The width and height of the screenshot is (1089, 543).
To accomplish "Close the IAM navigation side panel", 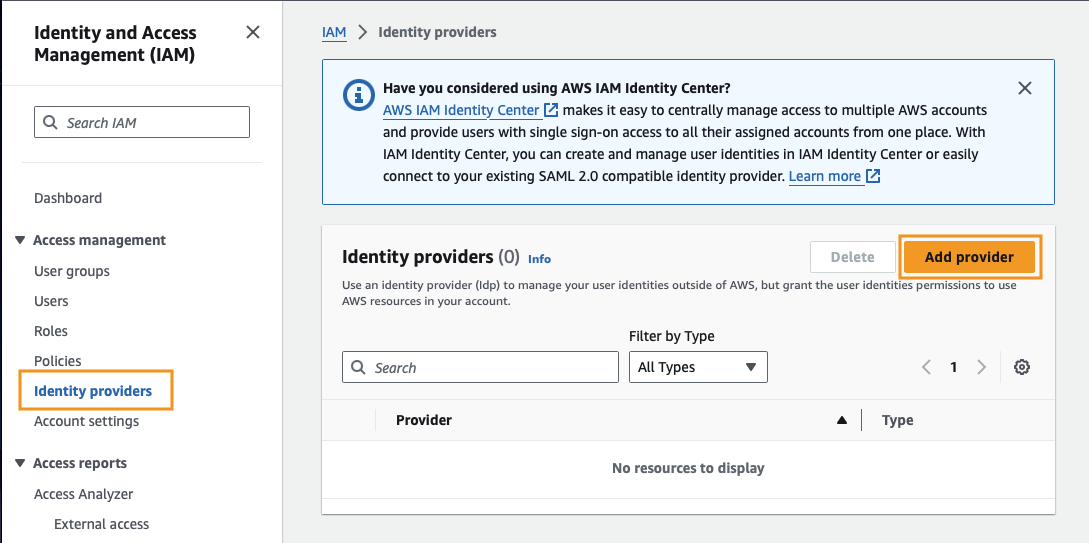I will pos(253,32).
